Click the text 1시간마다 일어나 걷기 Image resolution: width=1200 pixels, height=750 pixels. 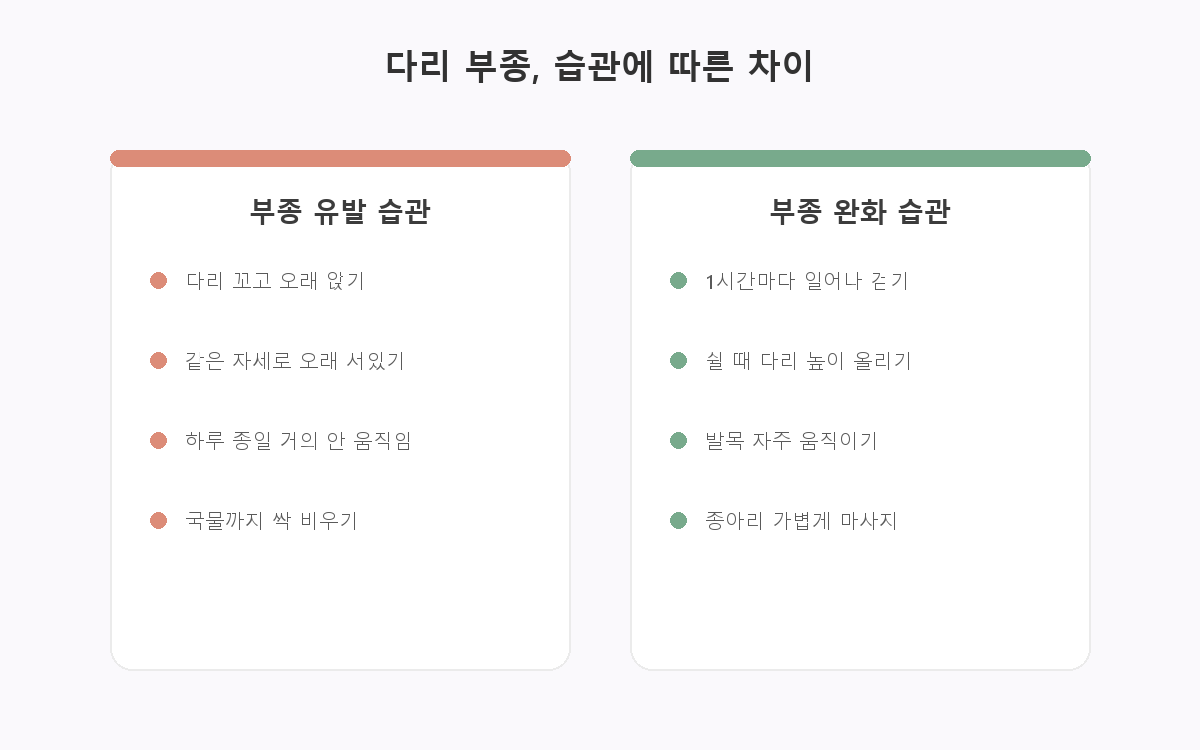pyautogui.click(x=807, y=281)
